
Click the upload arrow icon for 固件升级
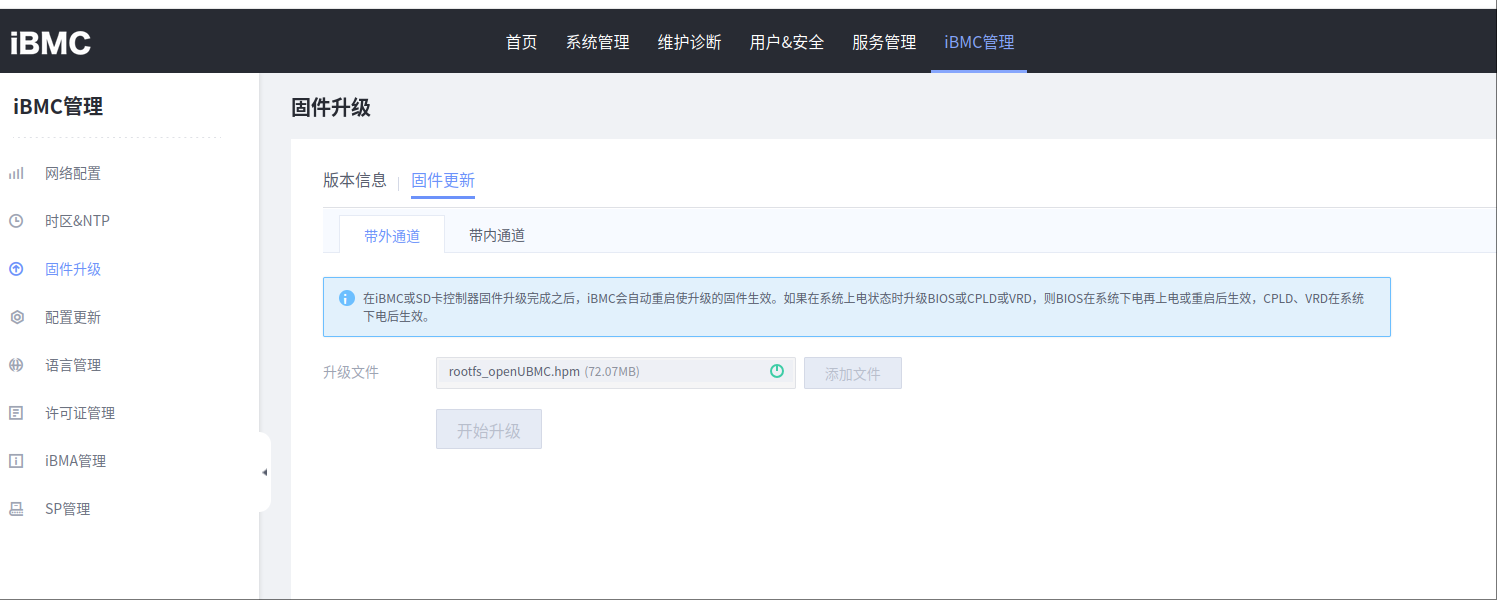16,269
